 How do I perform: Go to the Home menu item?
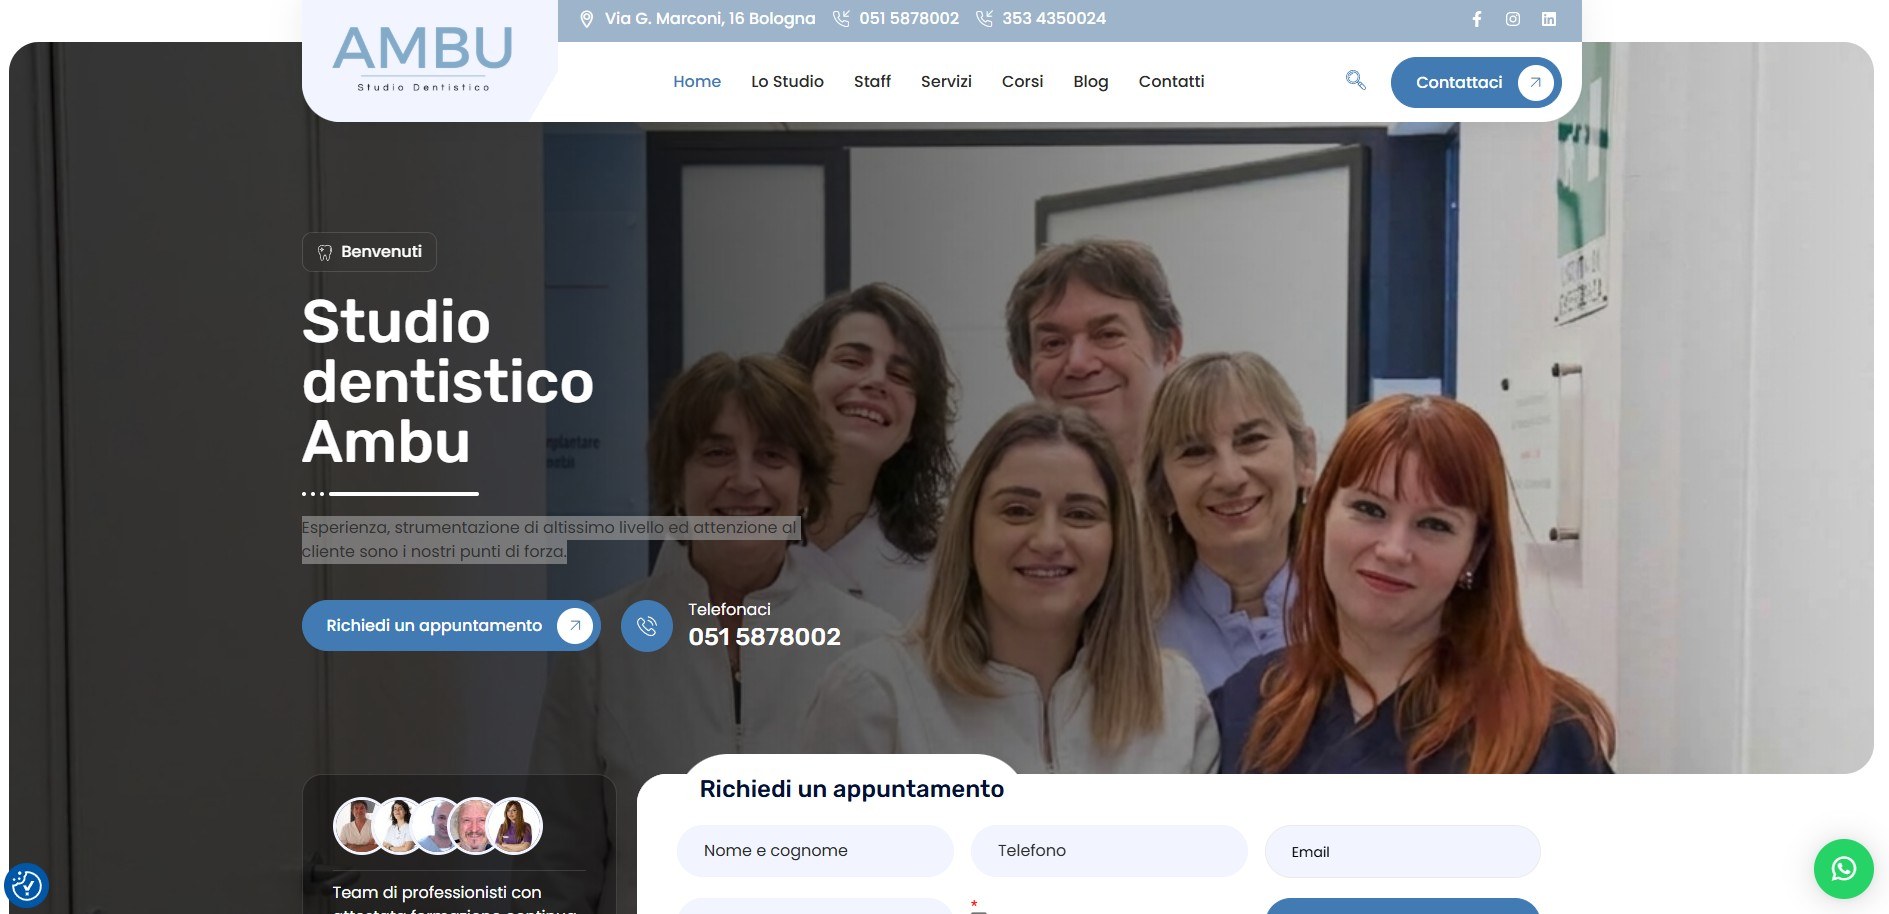click(x=697, y=82)
